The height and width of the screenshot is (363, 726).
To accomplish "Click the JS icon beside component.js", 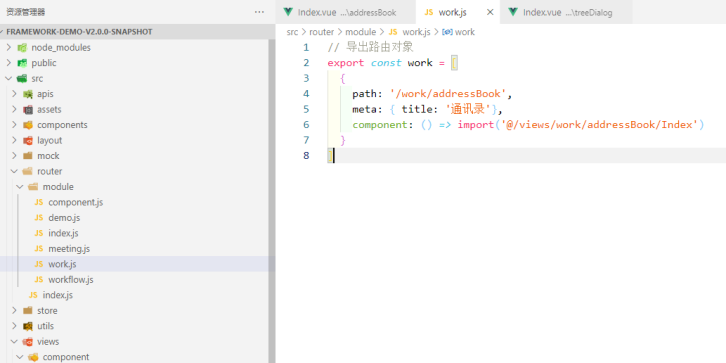I will (x=39, y=202).
